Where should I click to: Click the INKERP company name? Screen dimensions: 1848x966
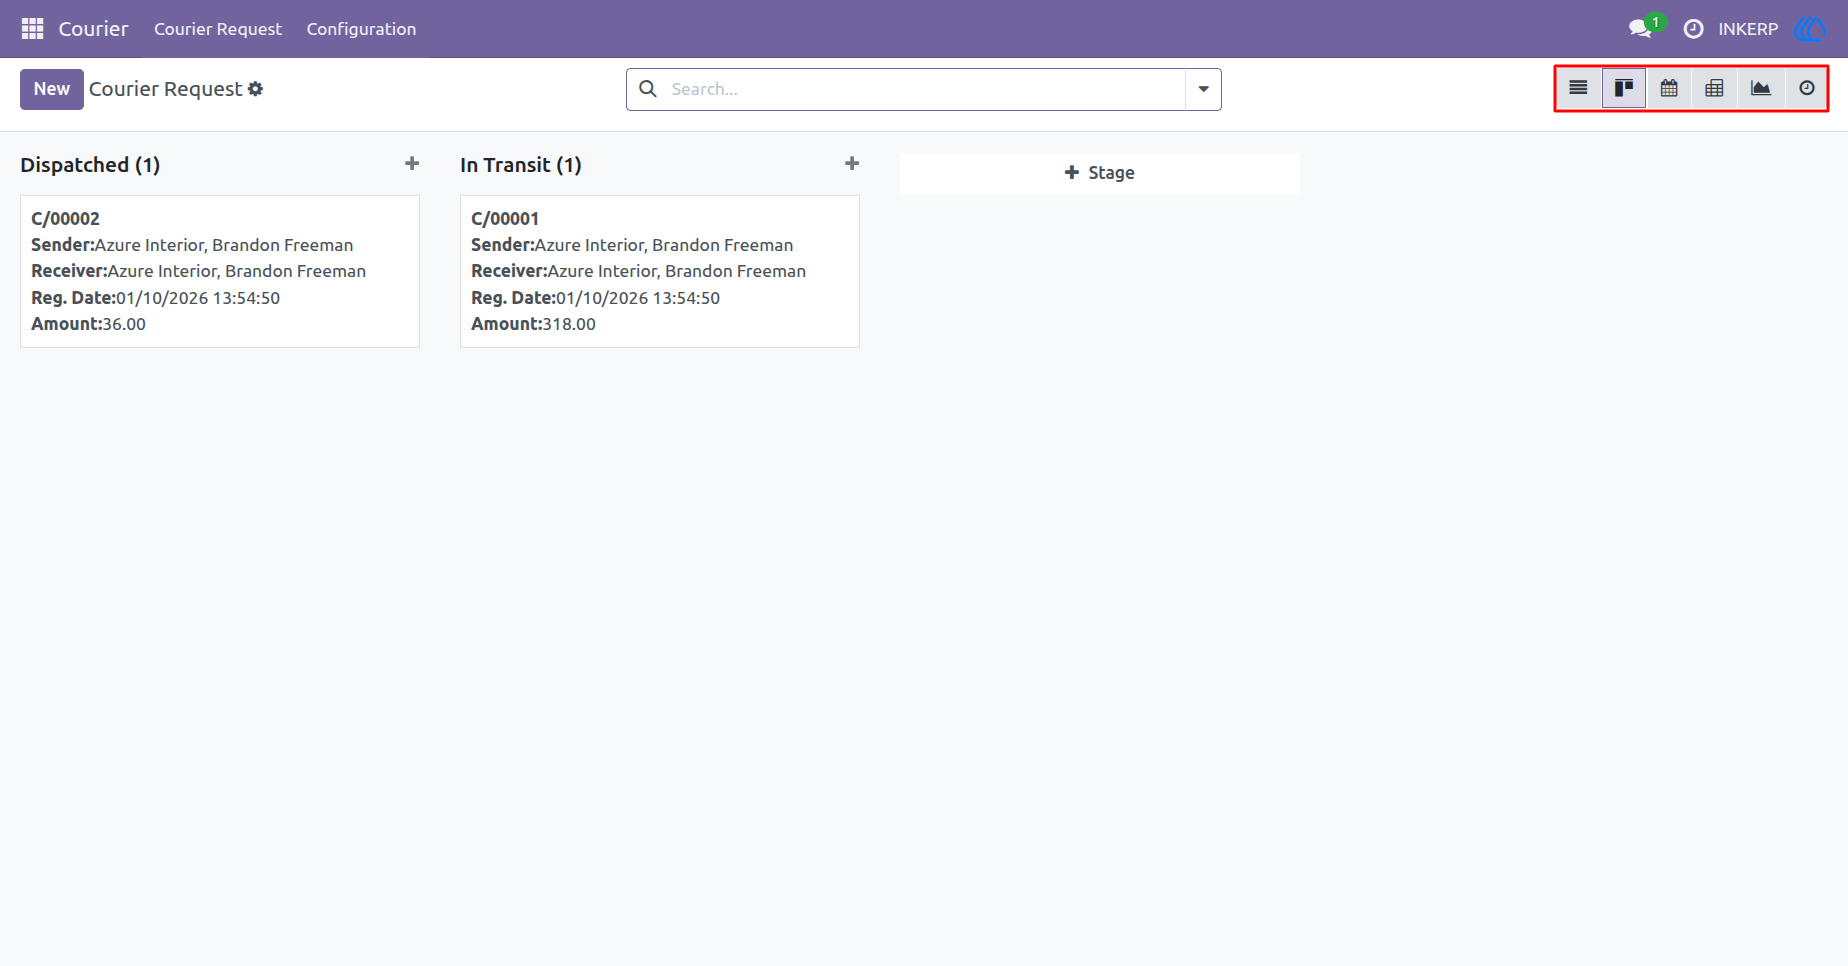point(1748,29)
